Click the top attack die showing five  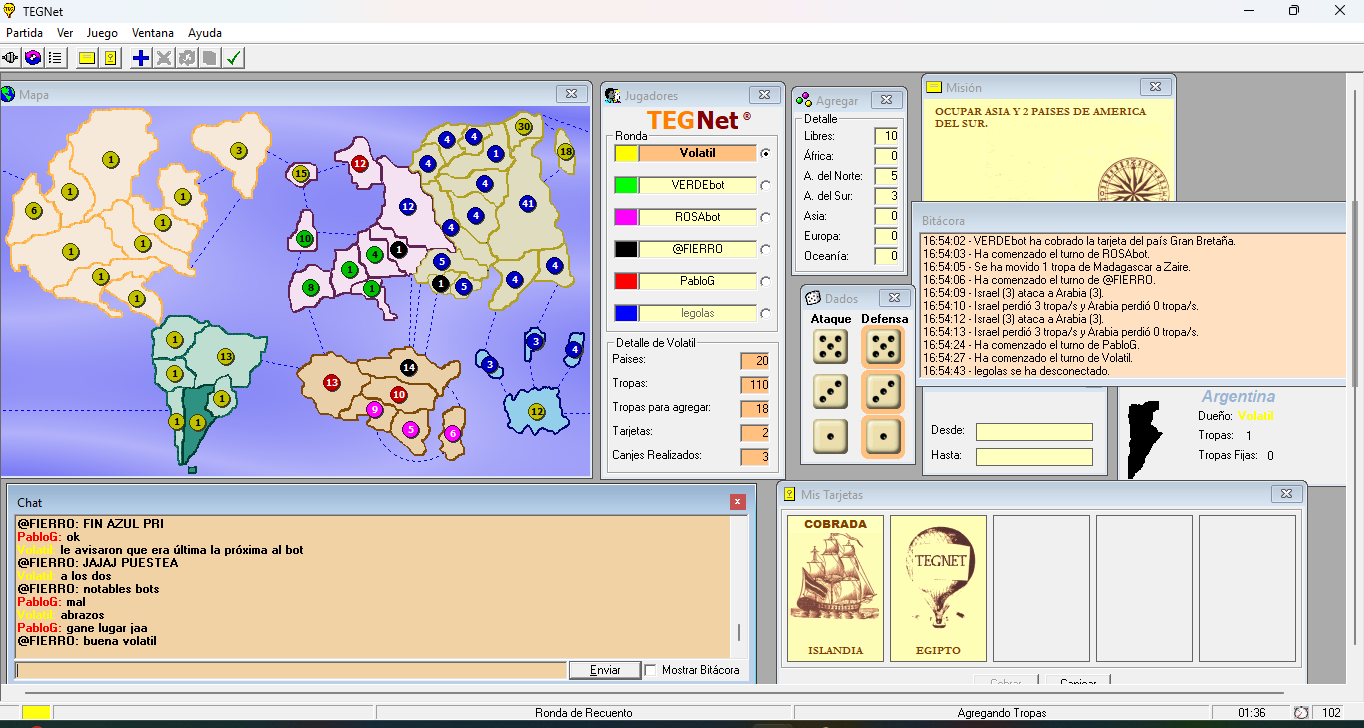830,347
